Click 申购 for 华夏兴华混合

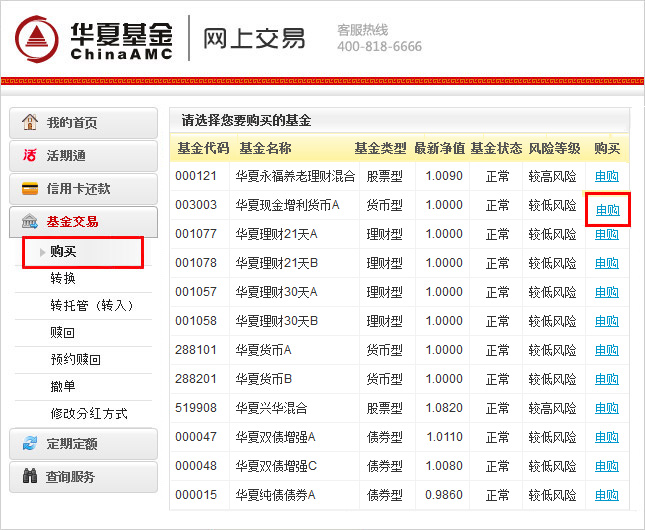pyautogui.click(x=607, y=408)
